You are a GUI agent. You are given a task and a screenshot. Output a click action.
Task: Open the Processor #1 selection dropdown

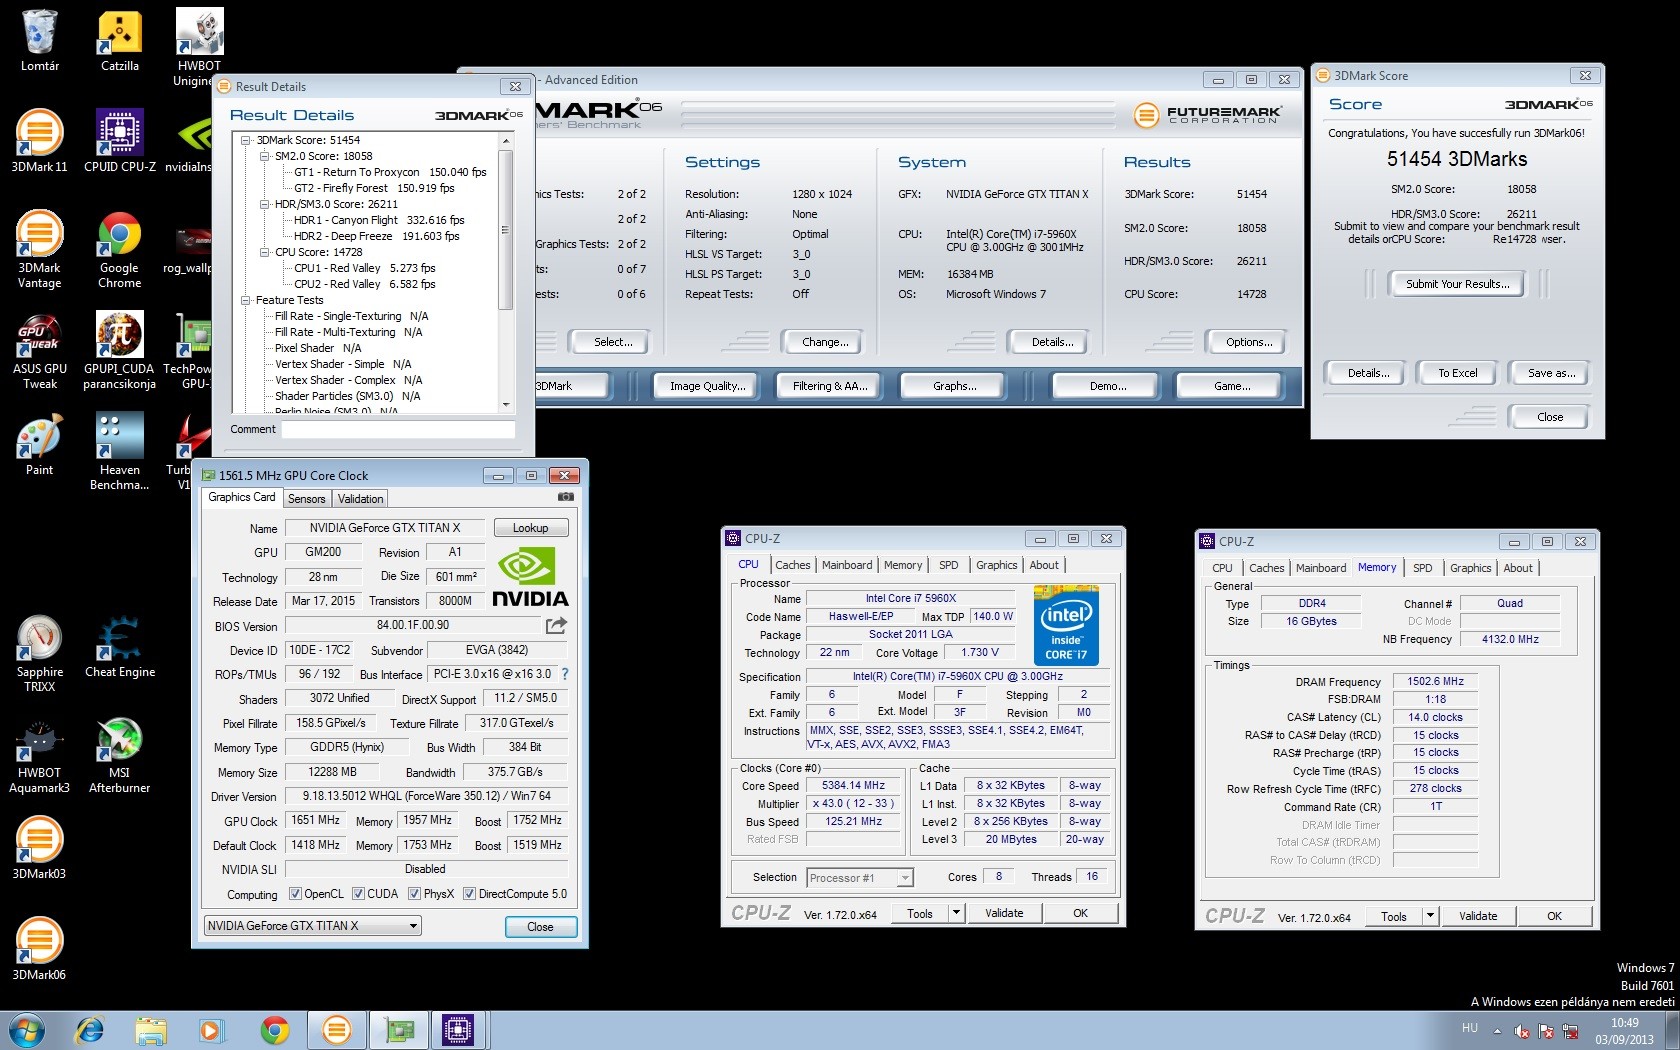(x=860, y=878)
